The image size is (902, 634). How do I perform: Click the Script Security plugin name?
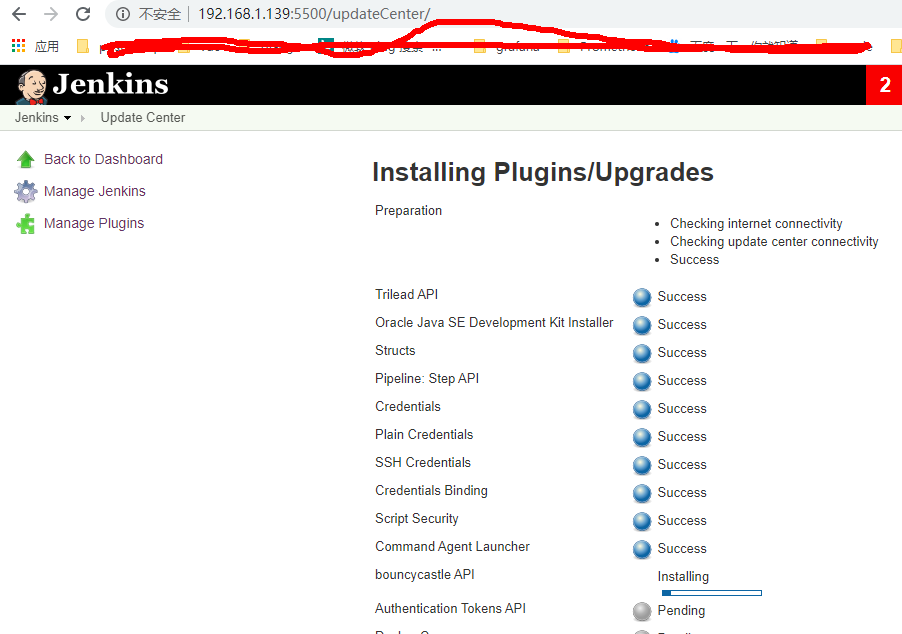417,518
